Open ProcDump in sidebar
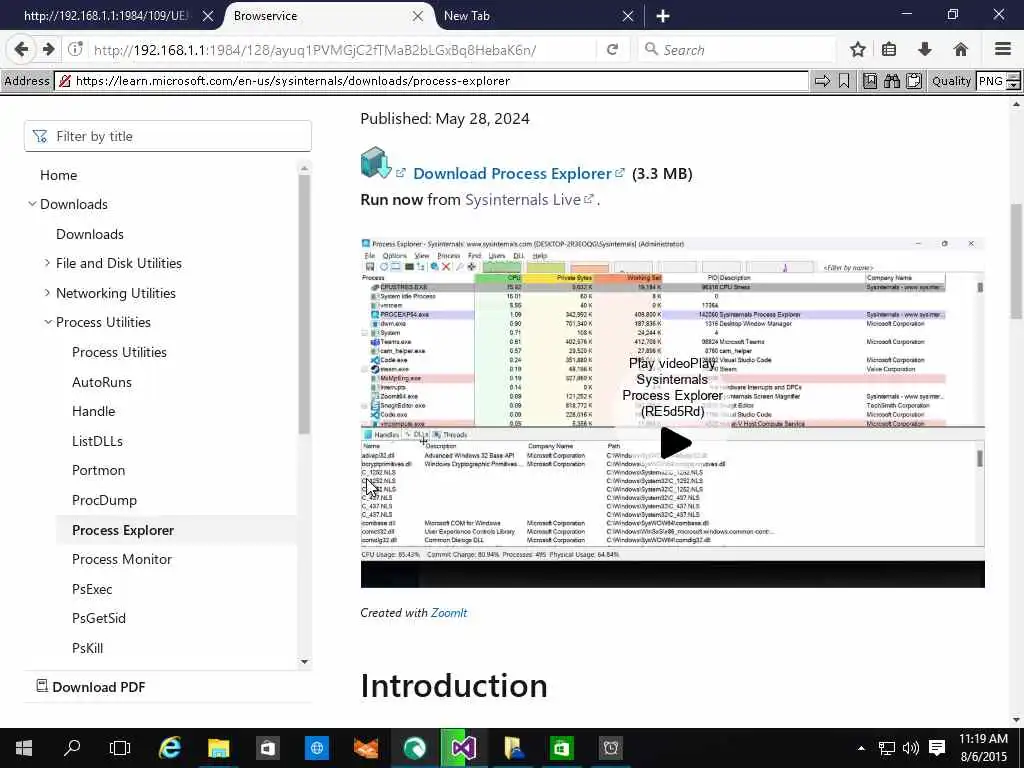The width and height of the screenshot is (1024, 768). tap(104, 500)
